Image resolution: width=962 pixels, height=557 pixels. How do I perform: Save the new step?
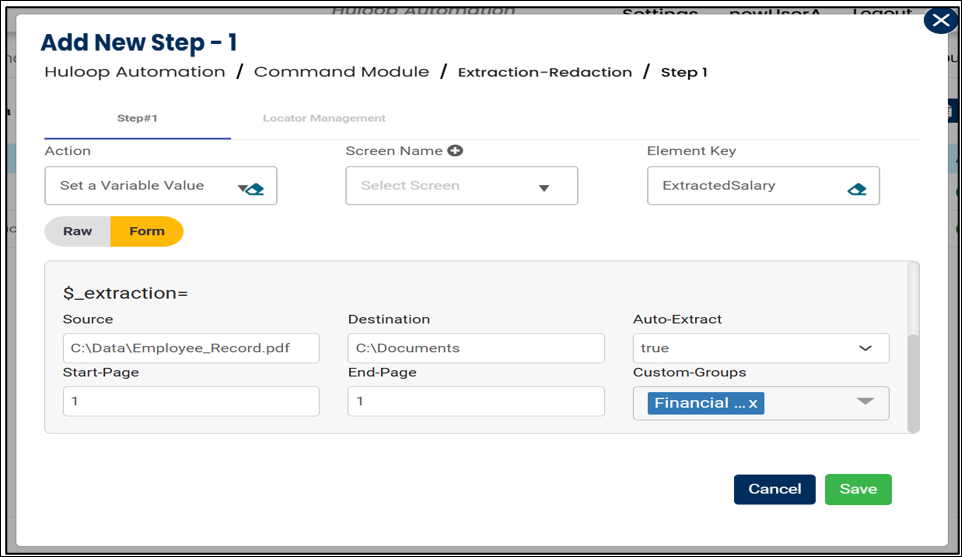857,489
